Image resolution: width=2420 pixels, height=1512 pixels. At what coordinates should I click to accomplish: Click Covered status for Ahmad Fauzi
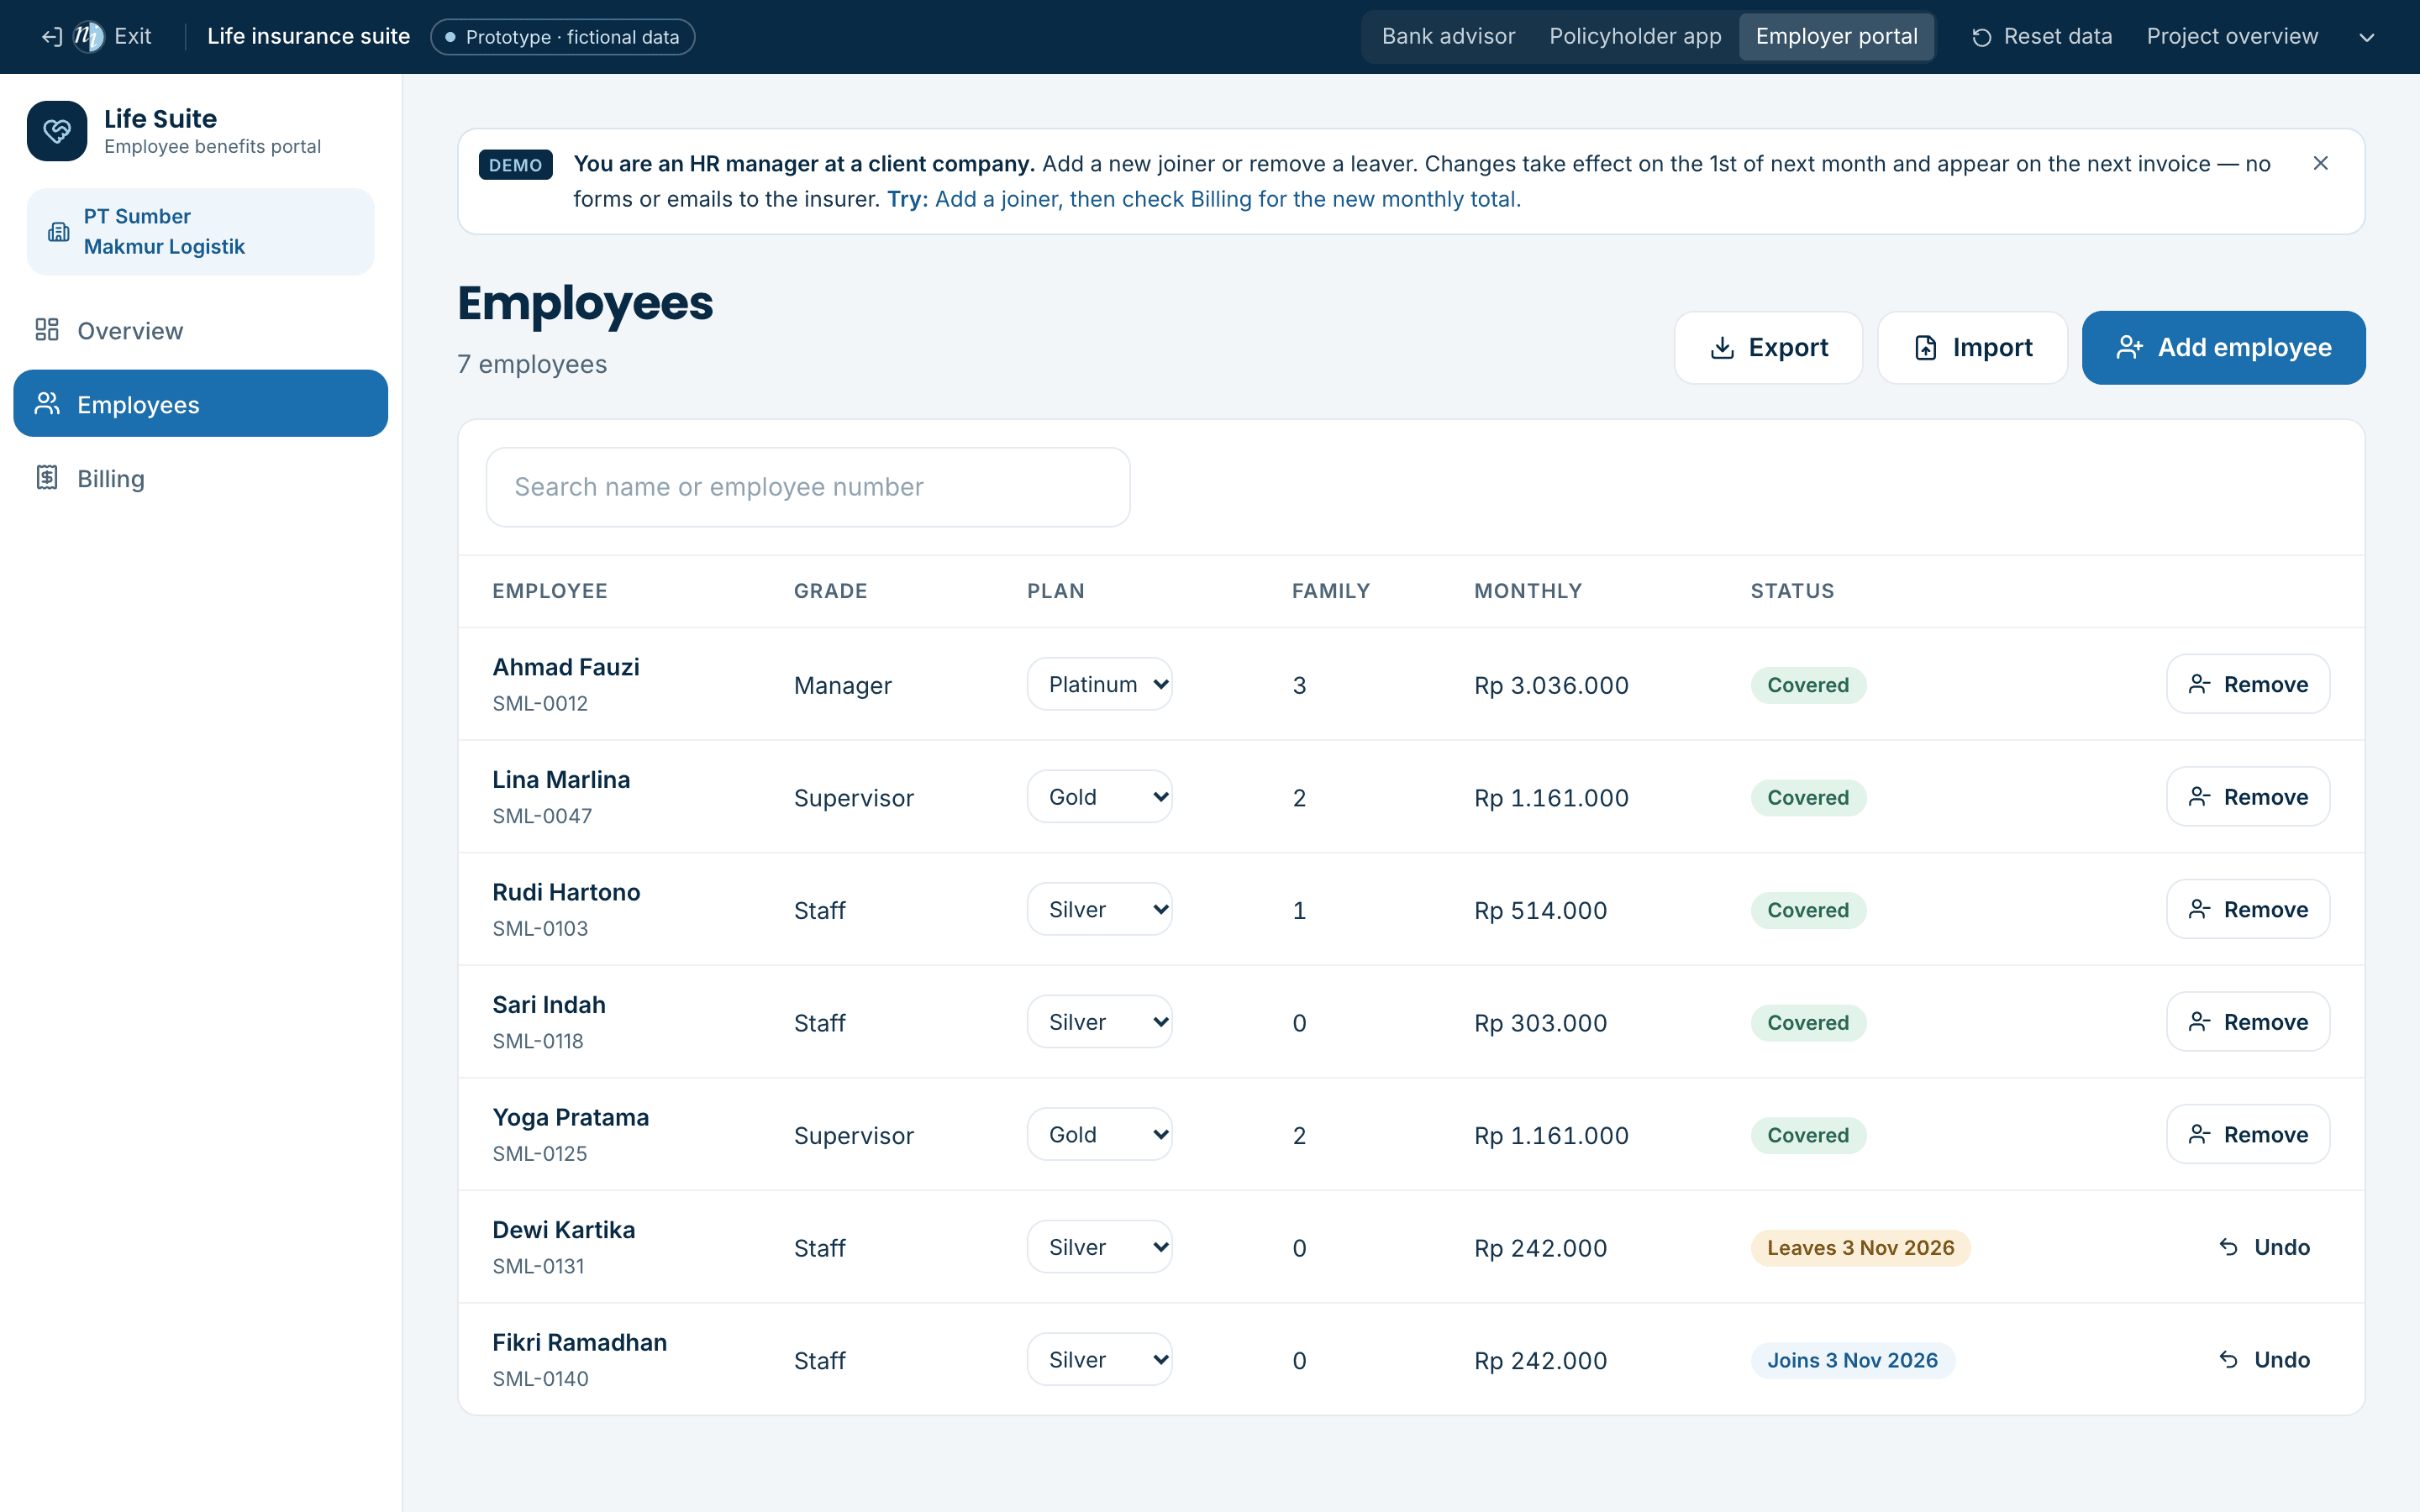click(1808, 685)
